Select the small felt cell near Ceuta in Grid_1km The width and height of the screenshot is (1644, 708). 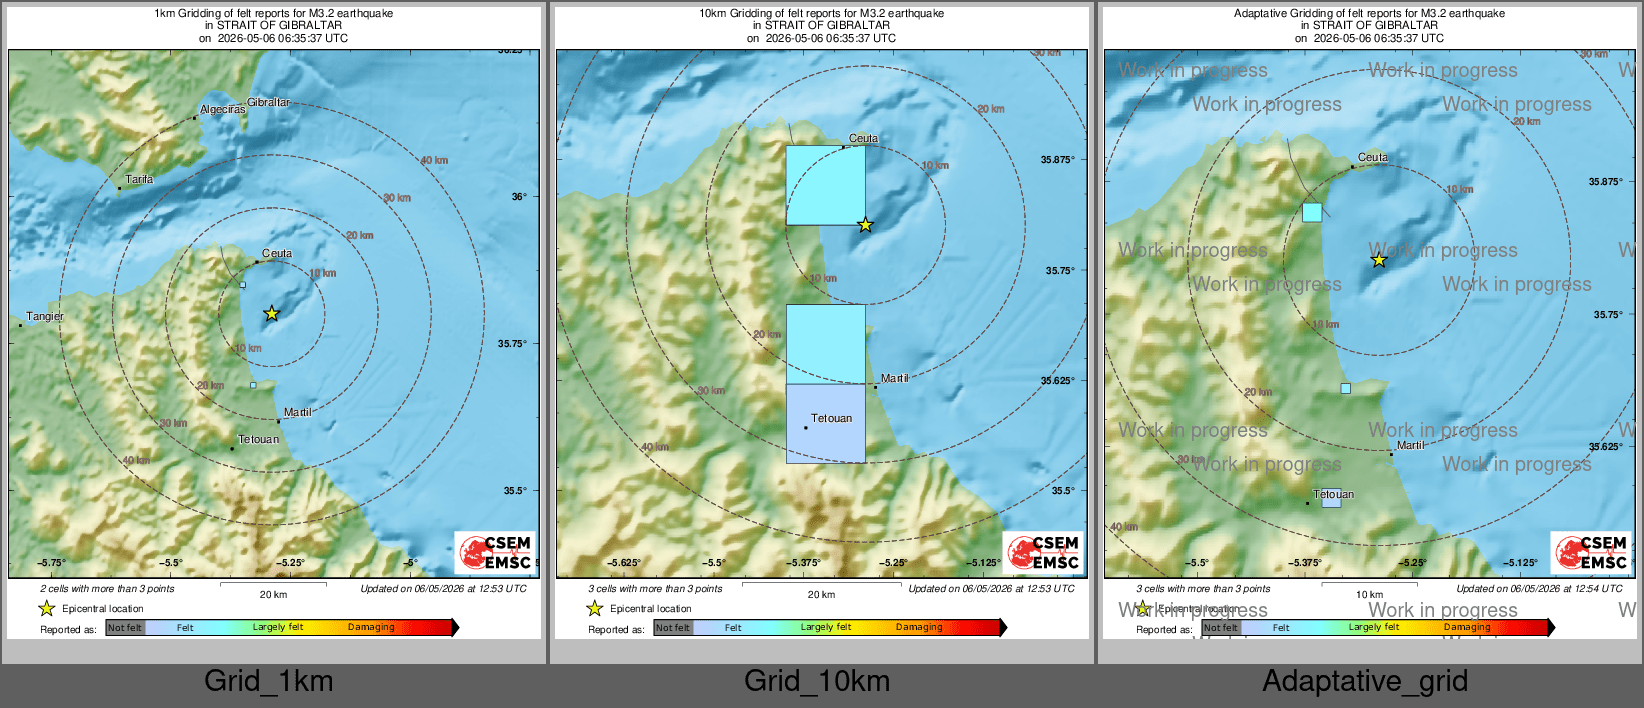tap(243, 285)
